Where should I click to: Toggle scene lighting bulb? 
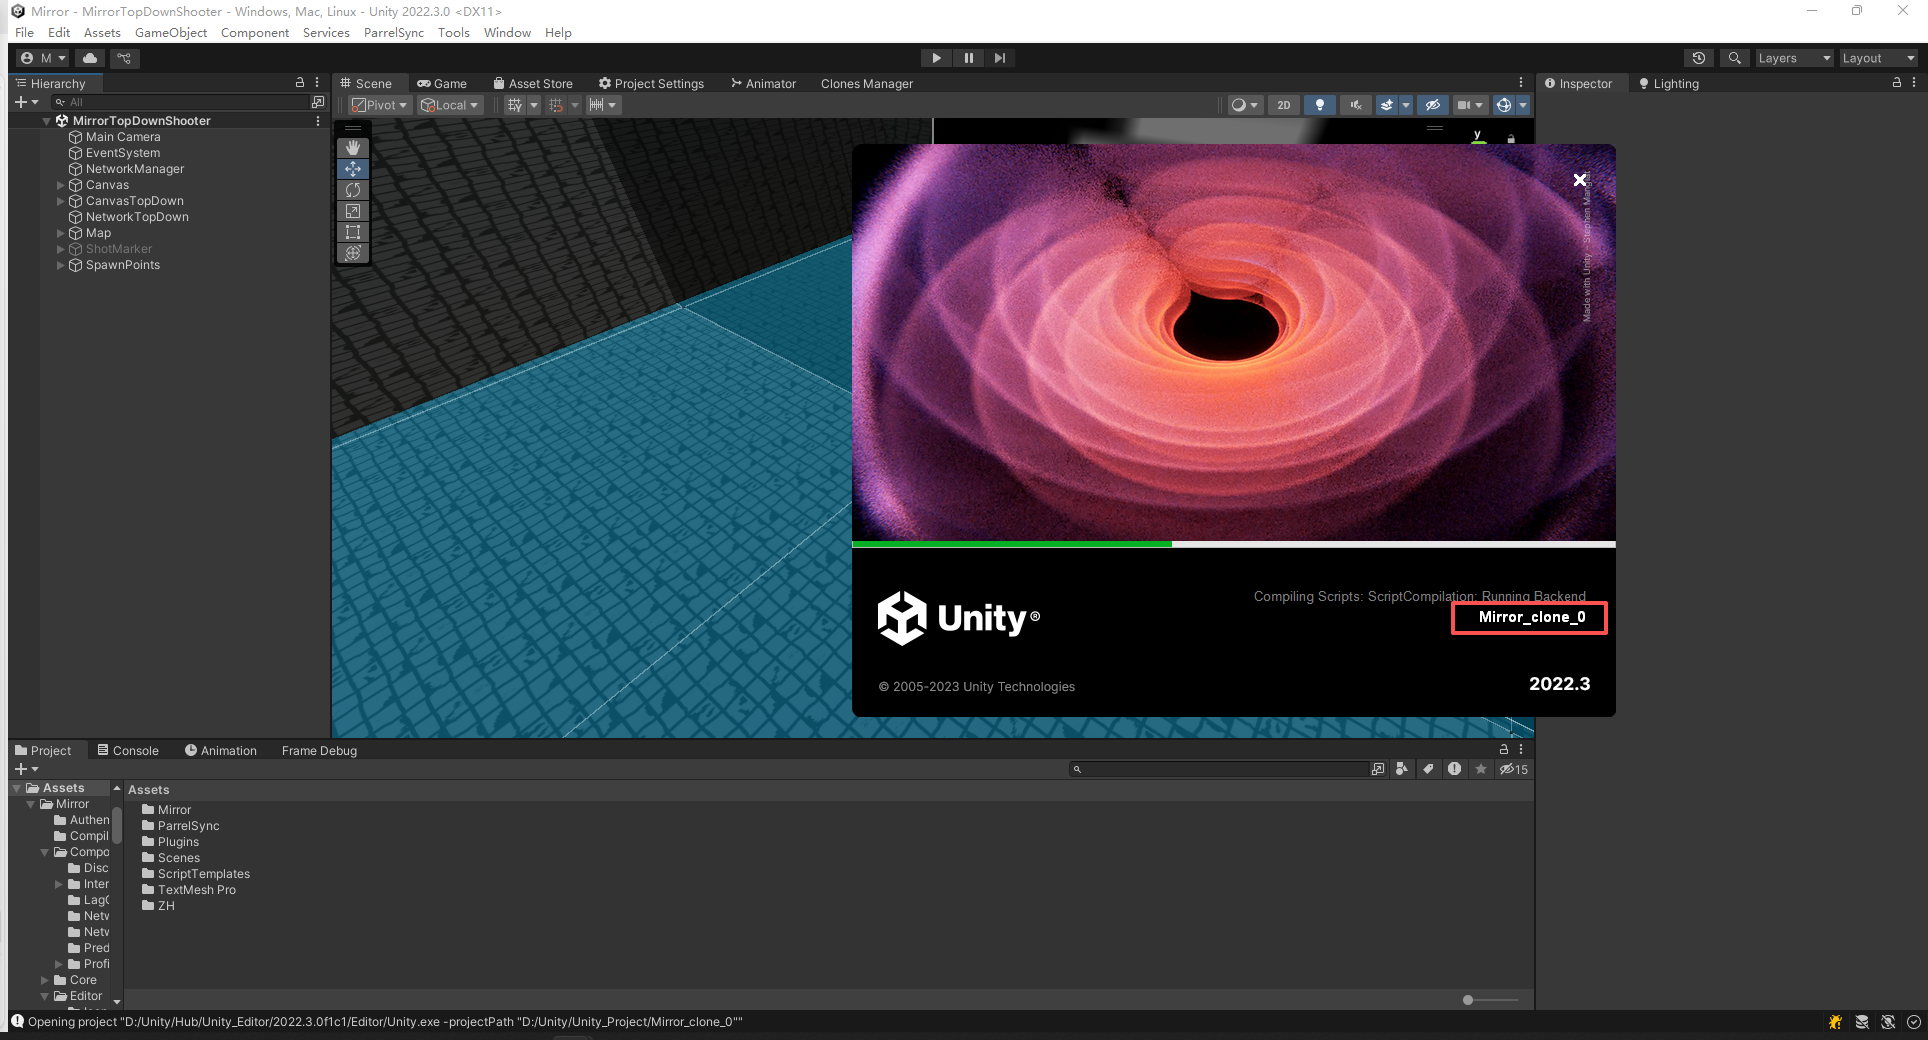pos(1320,105)
